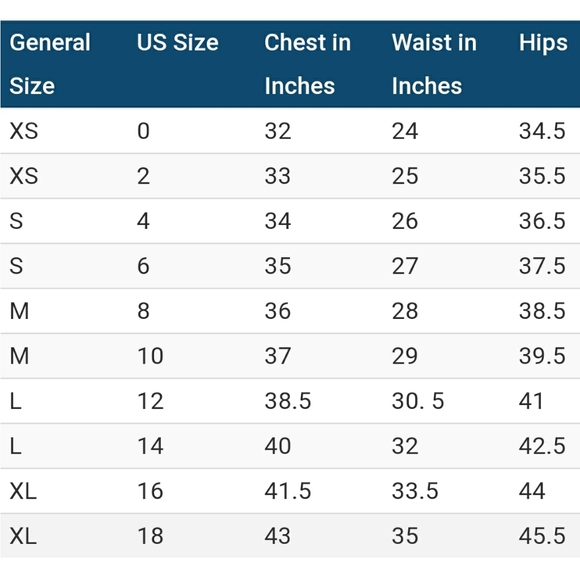Select the waist value 26 cell
Viewport: 580px width, 579px height.
pyautogui.click(x=405, y=221)
